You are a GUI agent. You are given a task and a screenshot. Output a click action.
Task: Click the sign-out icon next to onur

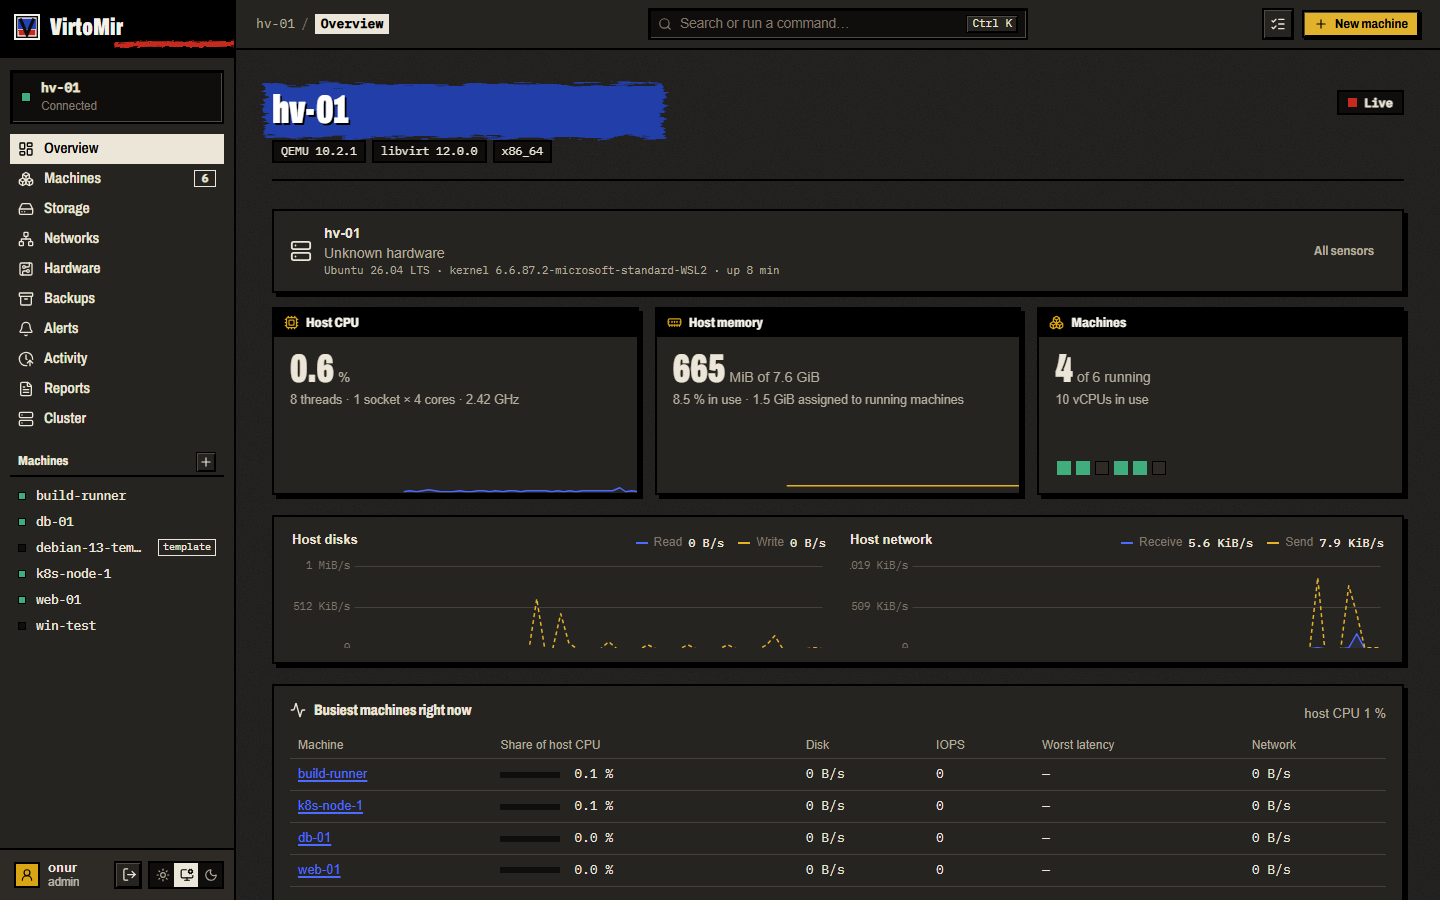[x=129, y=875]
